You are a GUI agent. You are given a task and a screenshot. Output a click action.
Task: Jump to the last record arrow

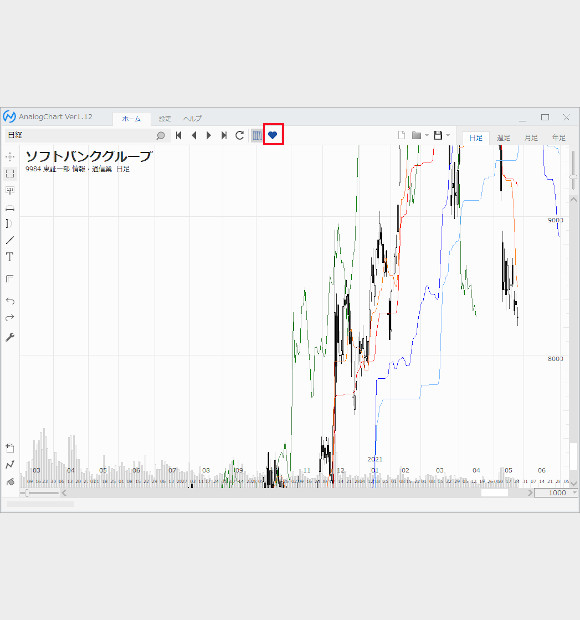pos(224,135)
